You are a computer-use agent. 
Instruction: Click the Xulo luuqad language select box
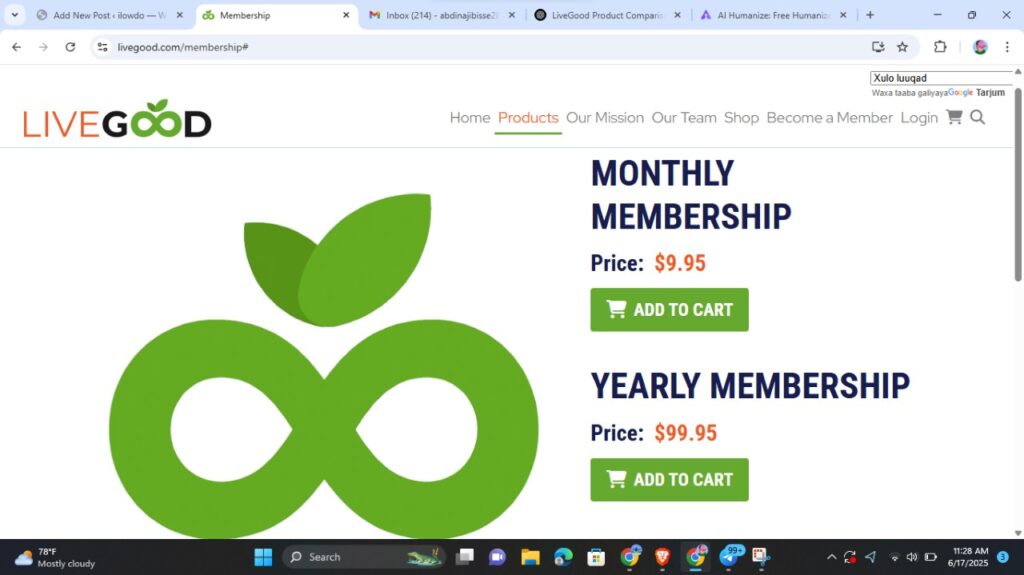941,78
